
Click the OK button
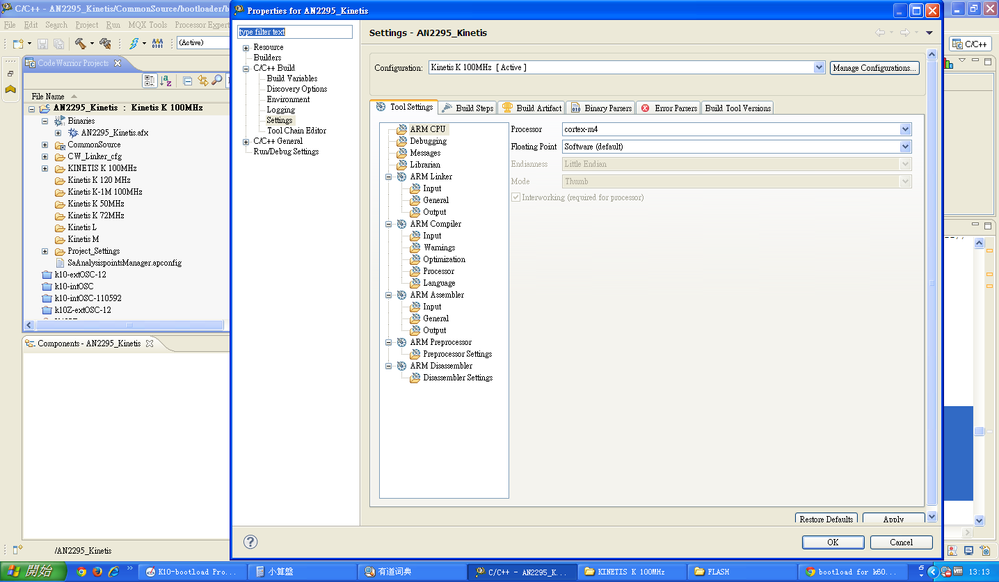(833, 542)
